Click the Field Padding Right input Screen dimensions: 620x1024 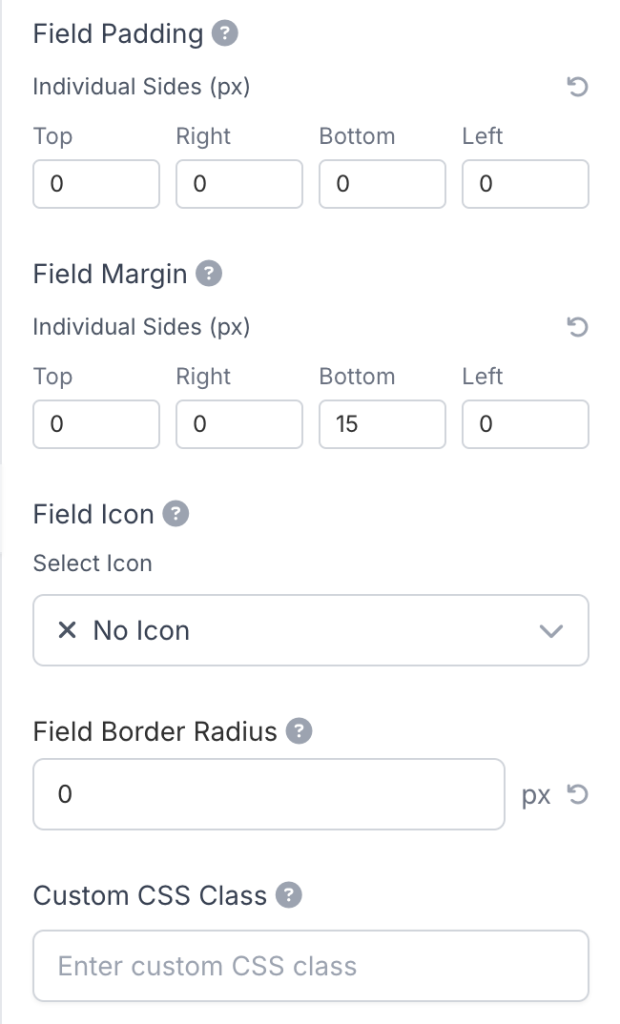pos(239,184)
